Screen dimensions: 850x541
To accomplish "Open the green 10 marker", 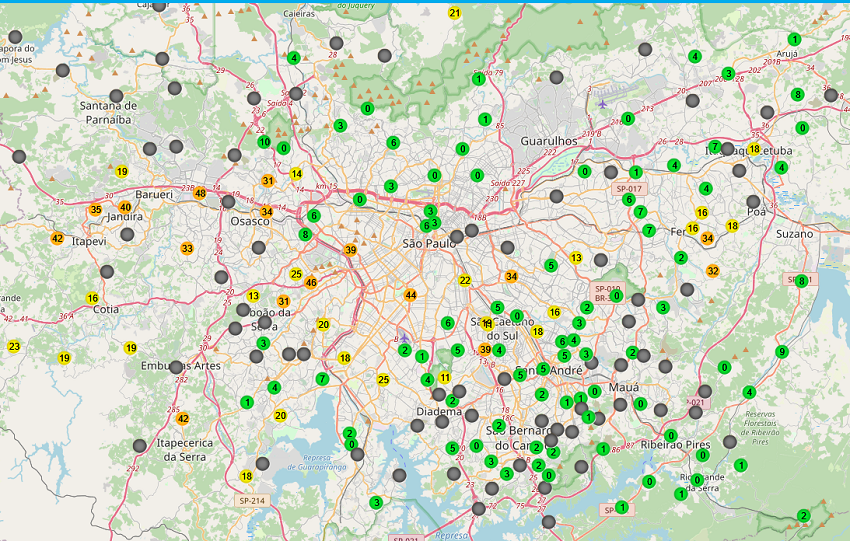I will click(264, 143).
